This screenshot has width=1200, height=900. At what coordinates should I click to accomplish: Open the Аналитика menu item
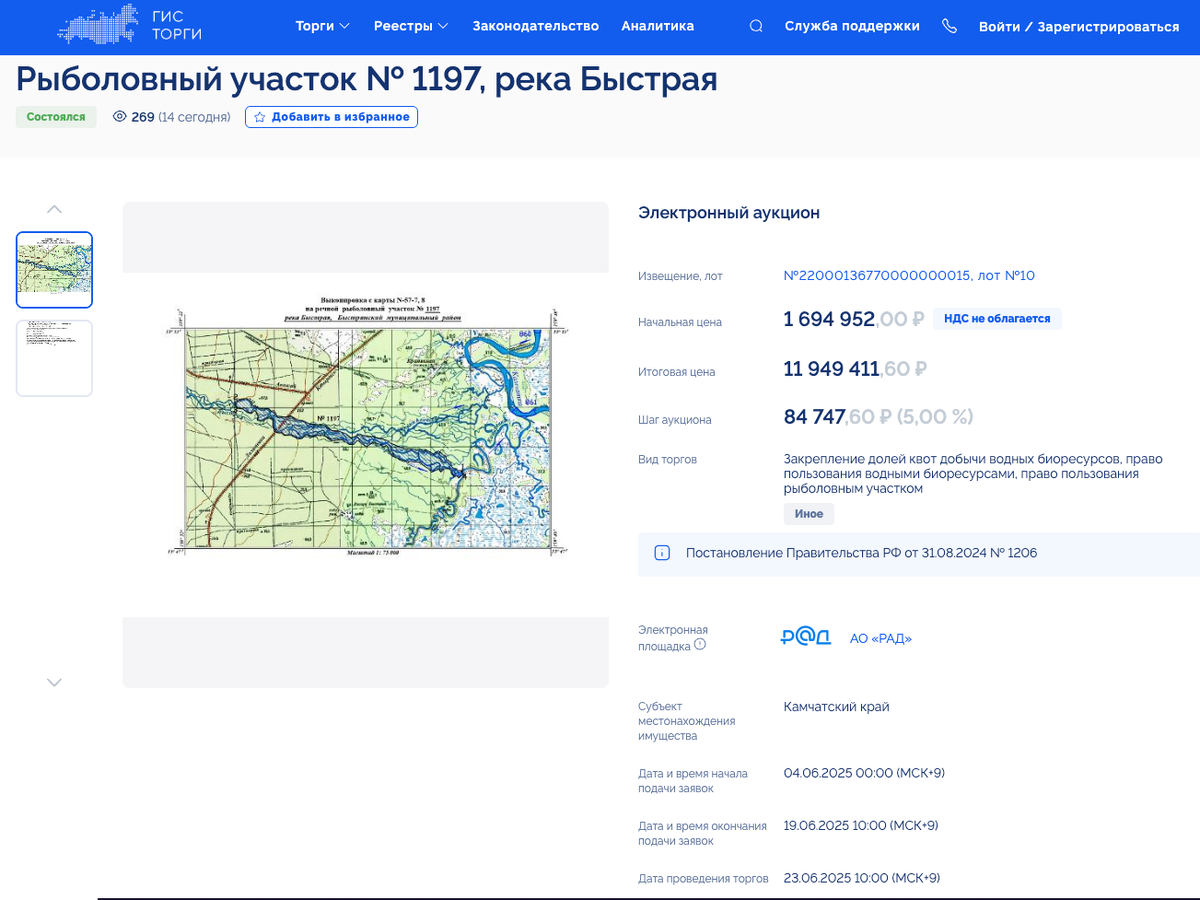[x=657, y=26]
